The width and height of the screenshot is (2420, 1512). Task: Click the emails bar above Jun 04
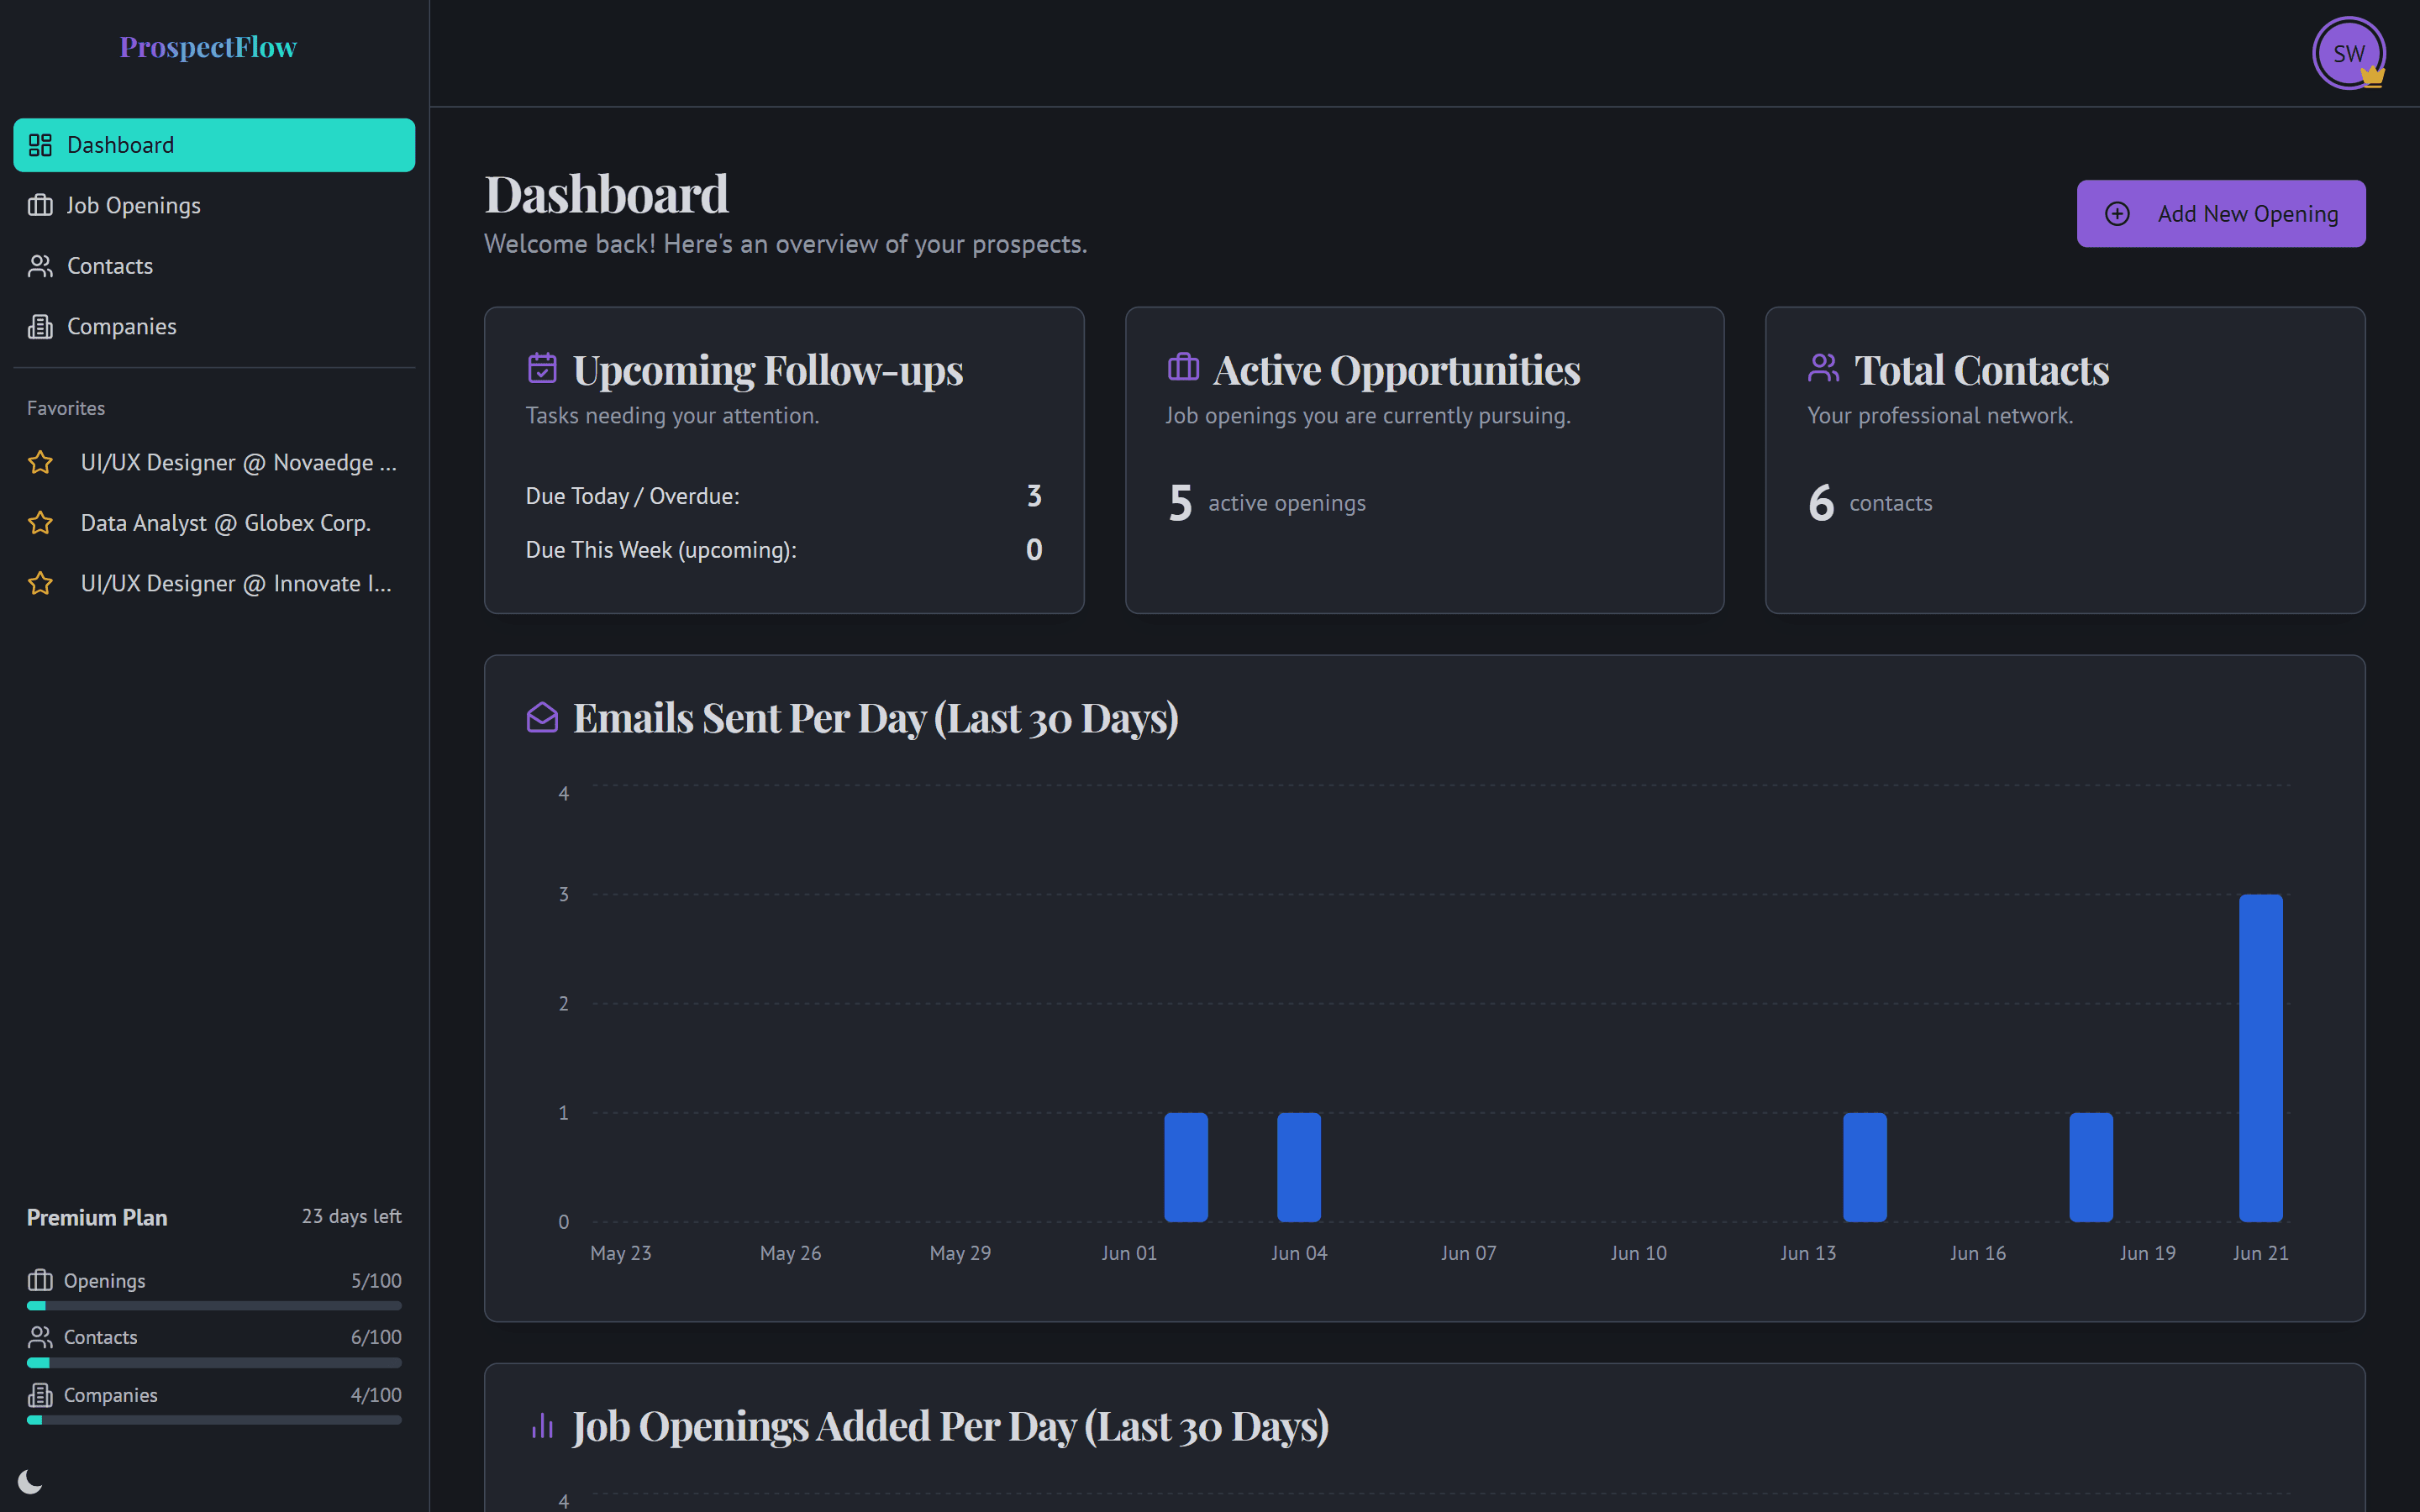[1298, 1166]
